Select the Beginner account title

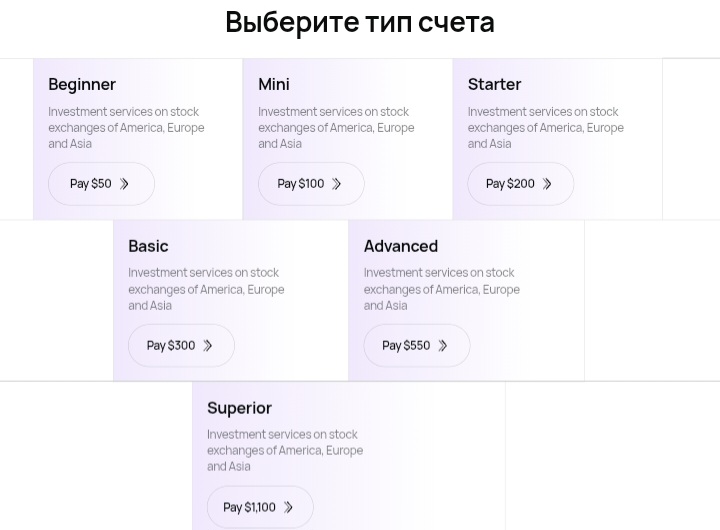82,84
